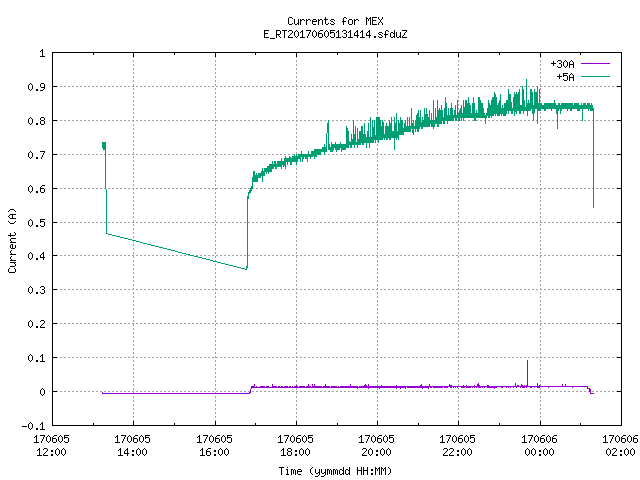Click the y-axis tick label '0.3'
The height and width of the screenshot is (480, 640).
(x=36, y=290)
